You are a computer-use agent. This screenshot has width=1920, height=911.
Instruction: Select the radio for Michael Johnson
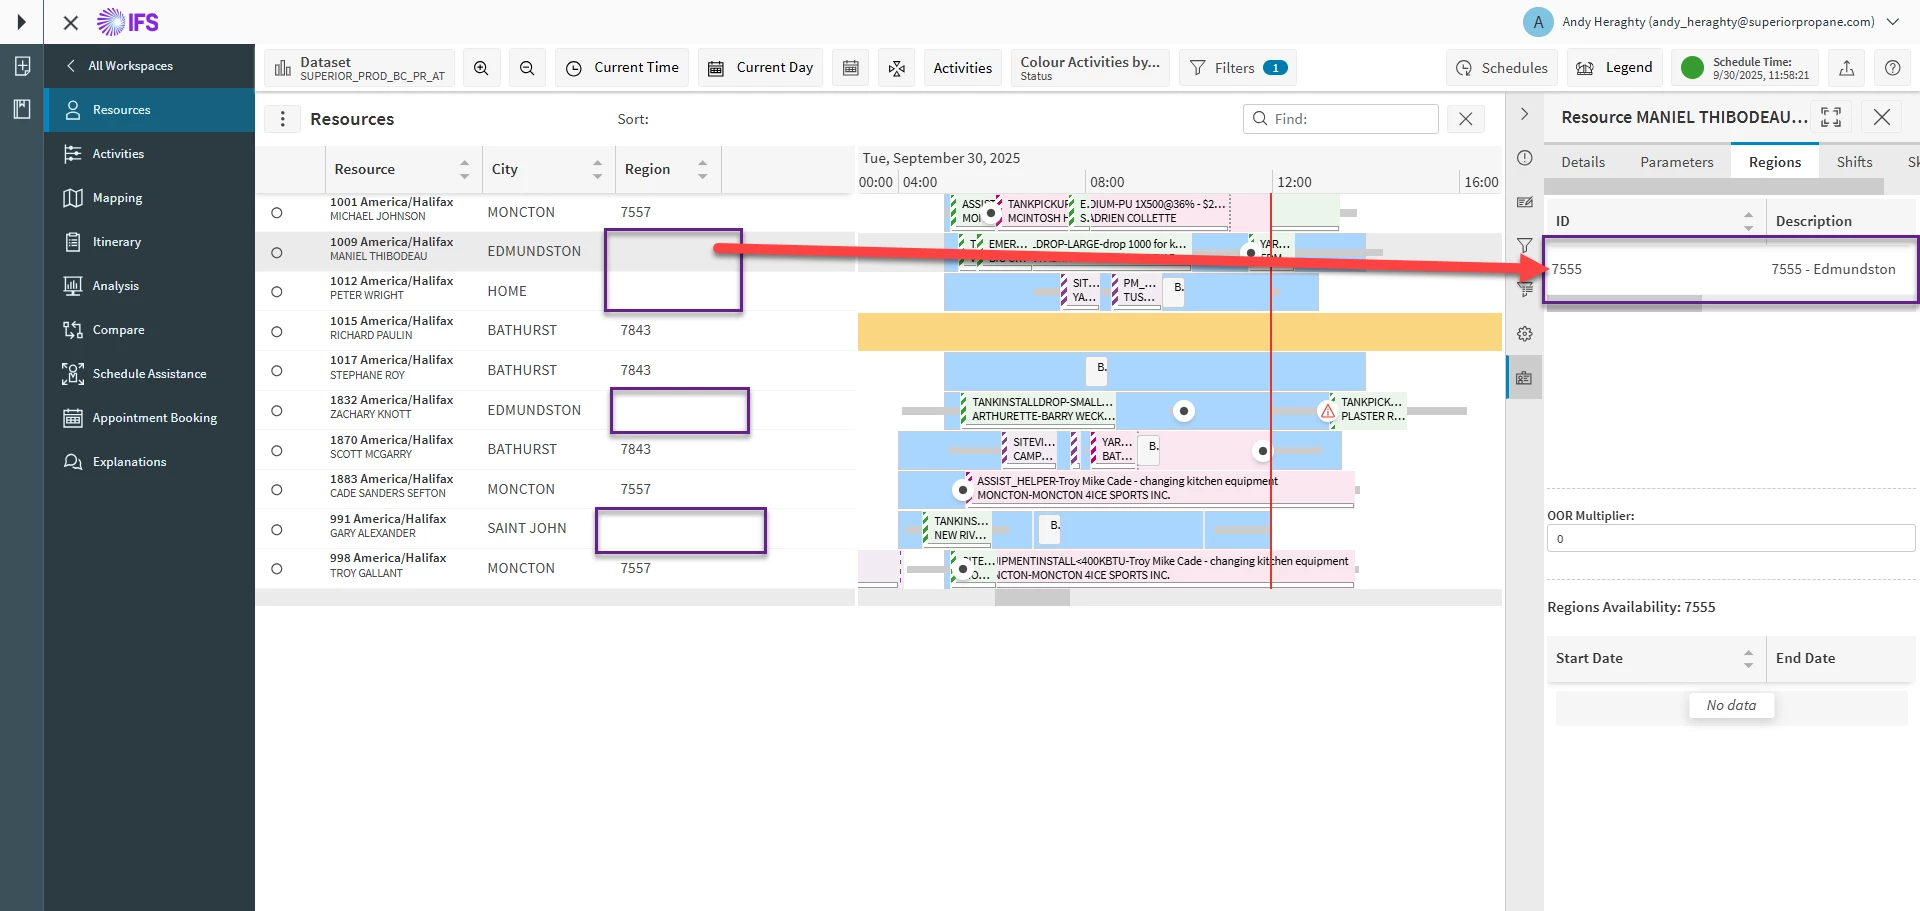click(277, 212)
